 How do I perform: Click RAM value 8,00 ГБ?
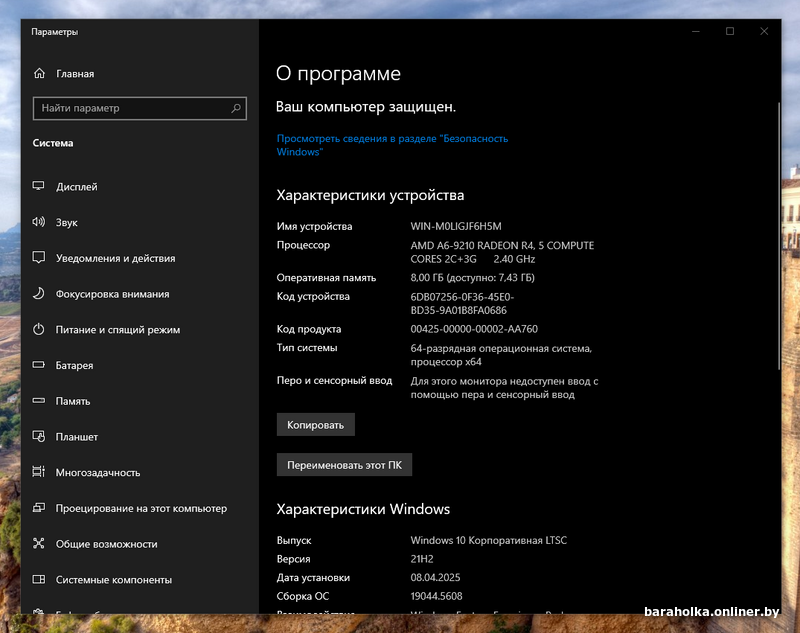coord(472,277)
